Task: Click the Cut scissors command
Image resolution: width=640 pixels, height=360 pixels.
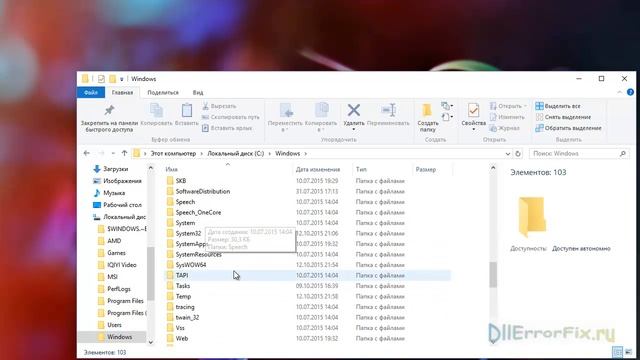Action: 220,106
